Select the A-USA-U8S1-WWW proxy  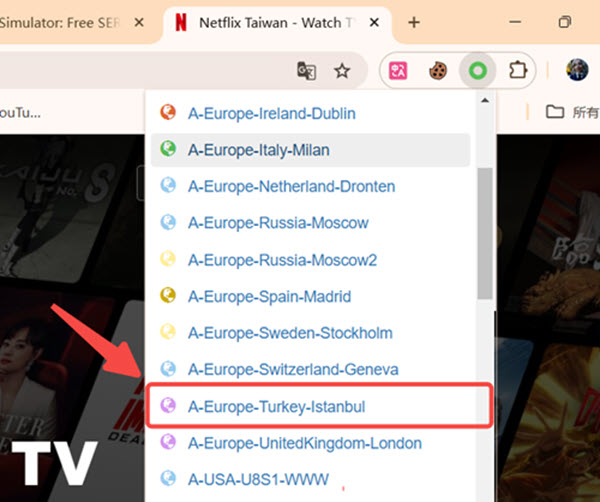coord(310,479)
